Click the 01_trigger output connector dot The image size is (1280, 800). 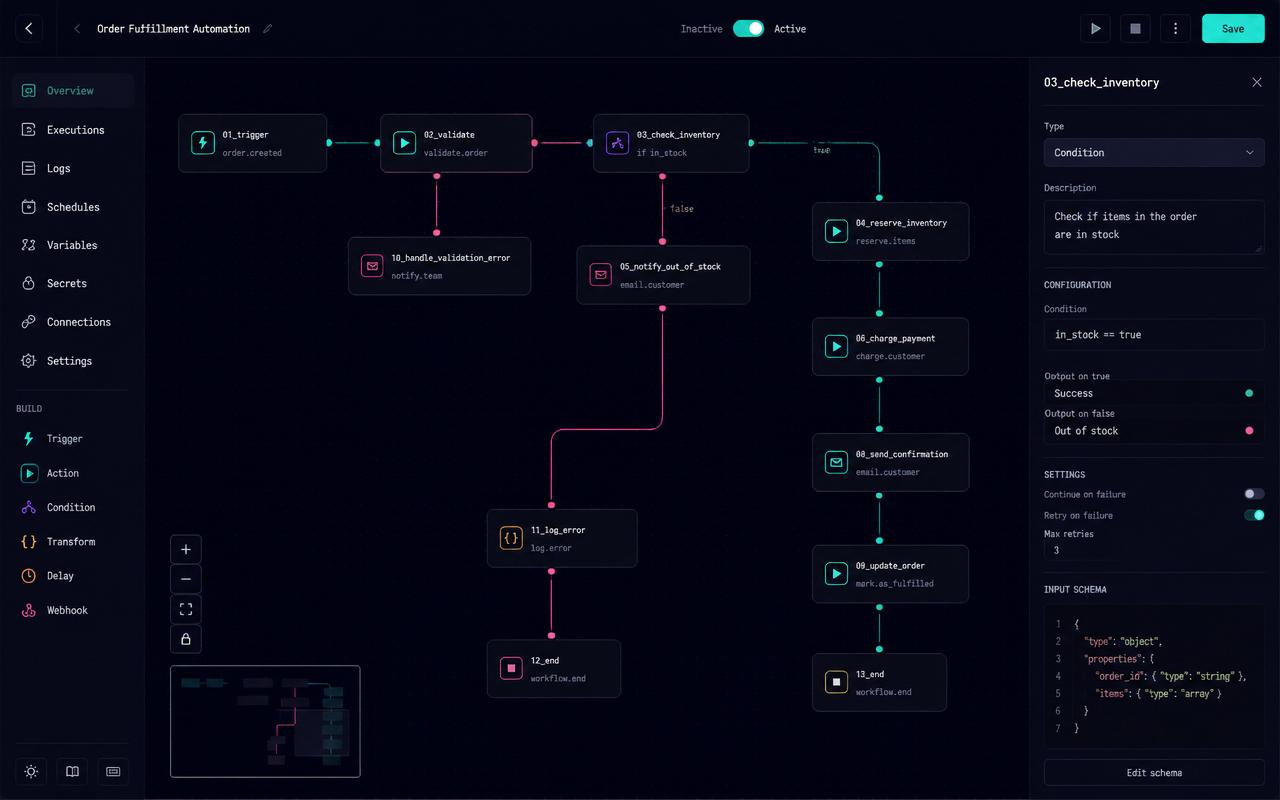(329, 143)
